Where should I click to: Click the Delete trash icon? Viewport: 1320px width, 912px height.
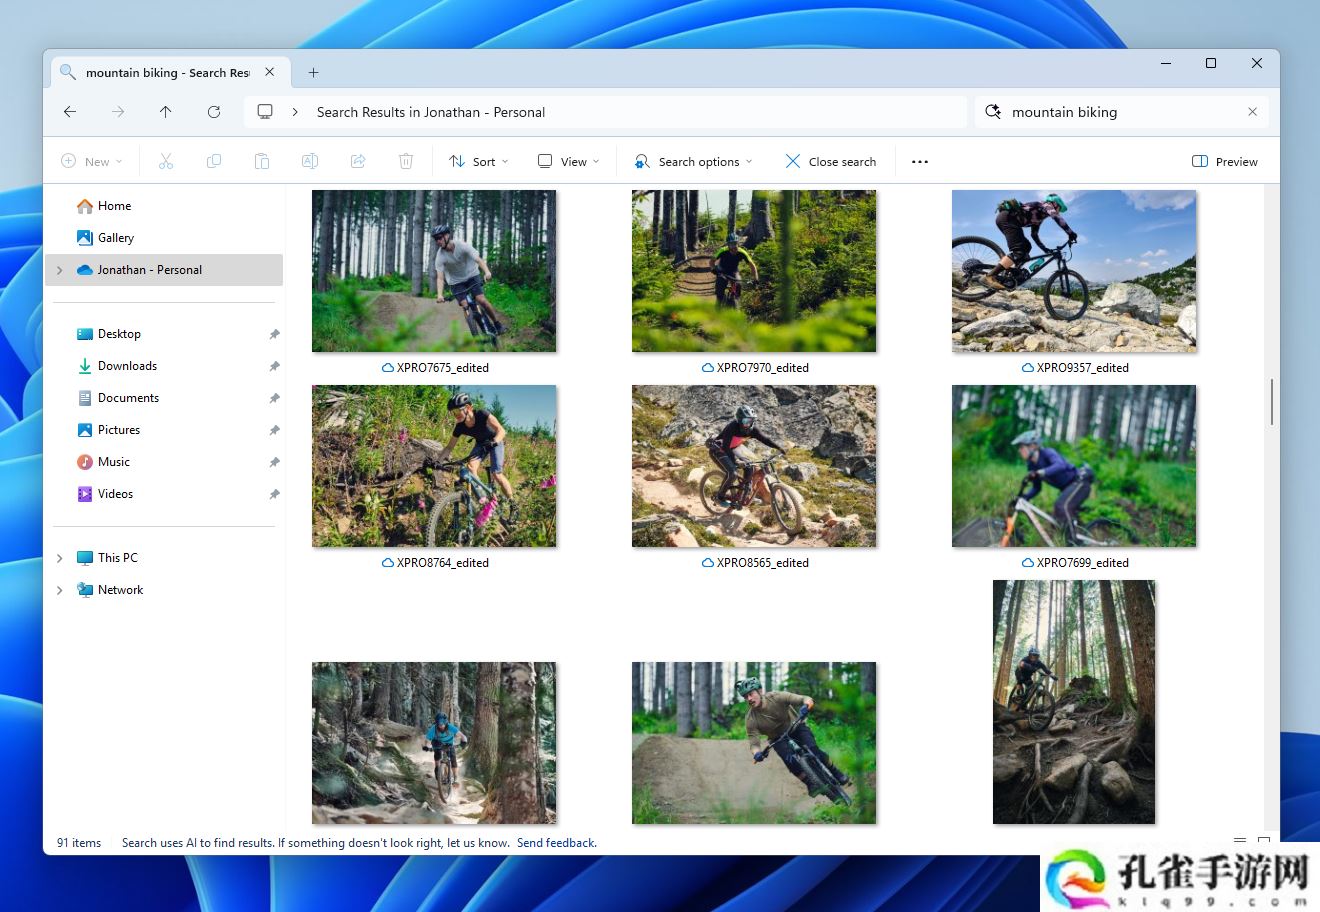coord(406,160)
